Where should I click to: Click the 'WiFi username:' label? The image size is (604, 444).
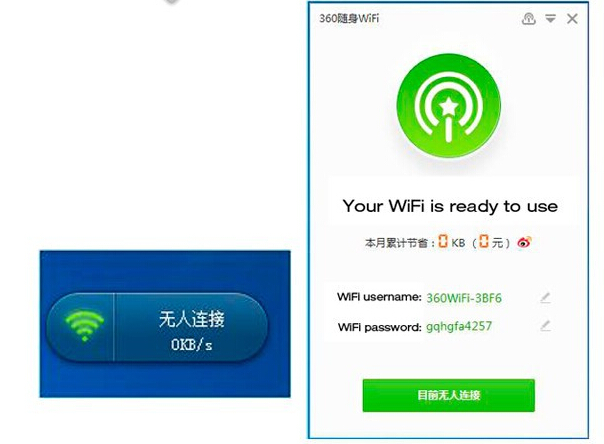[379, 297]
